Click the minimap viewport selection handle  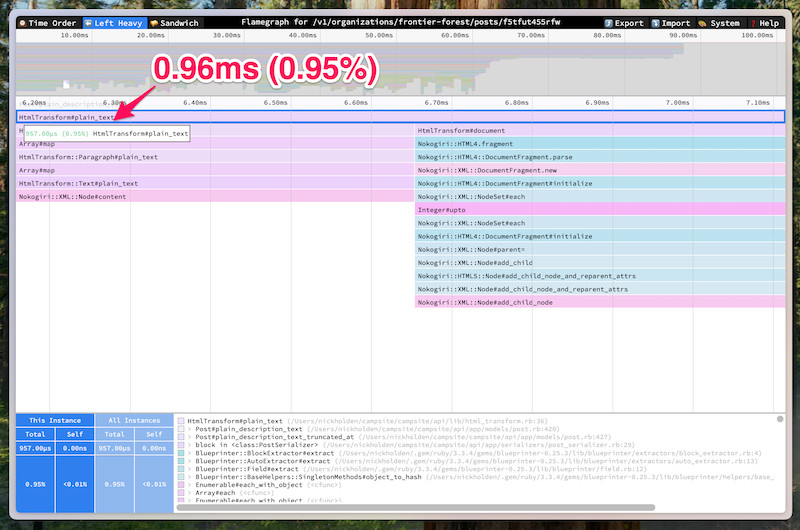coord(66,84)
